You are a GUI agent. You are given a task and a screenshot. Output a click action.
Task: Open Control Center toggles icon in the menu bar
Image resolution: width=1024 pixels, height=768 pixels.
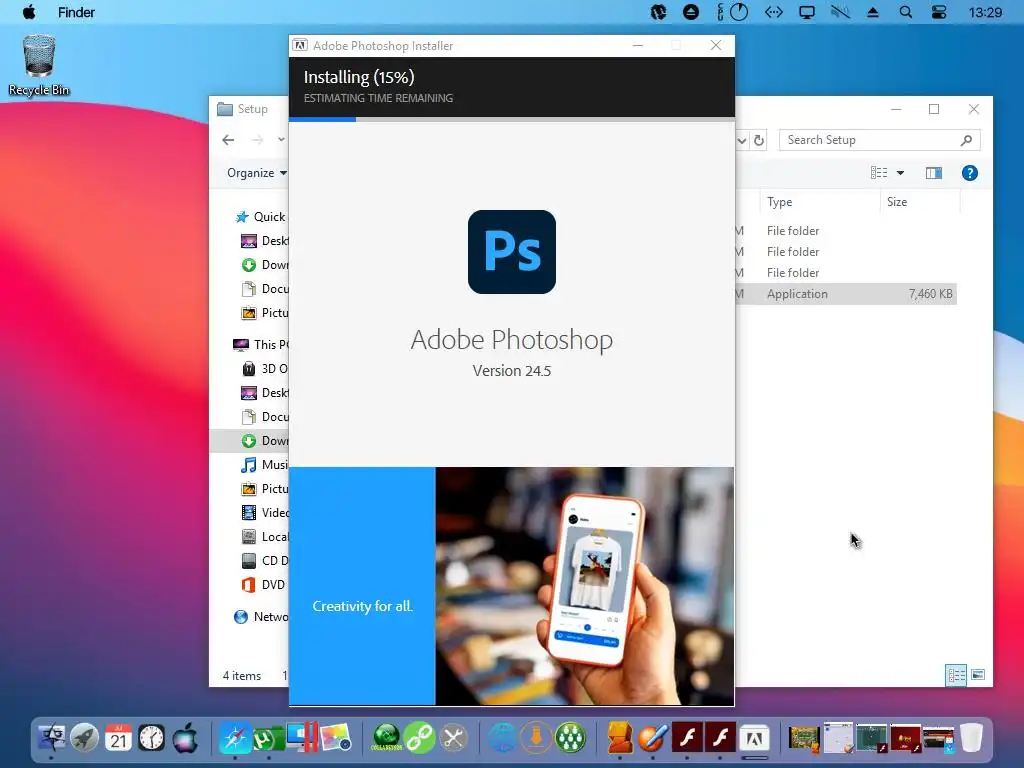click(938, 12)
